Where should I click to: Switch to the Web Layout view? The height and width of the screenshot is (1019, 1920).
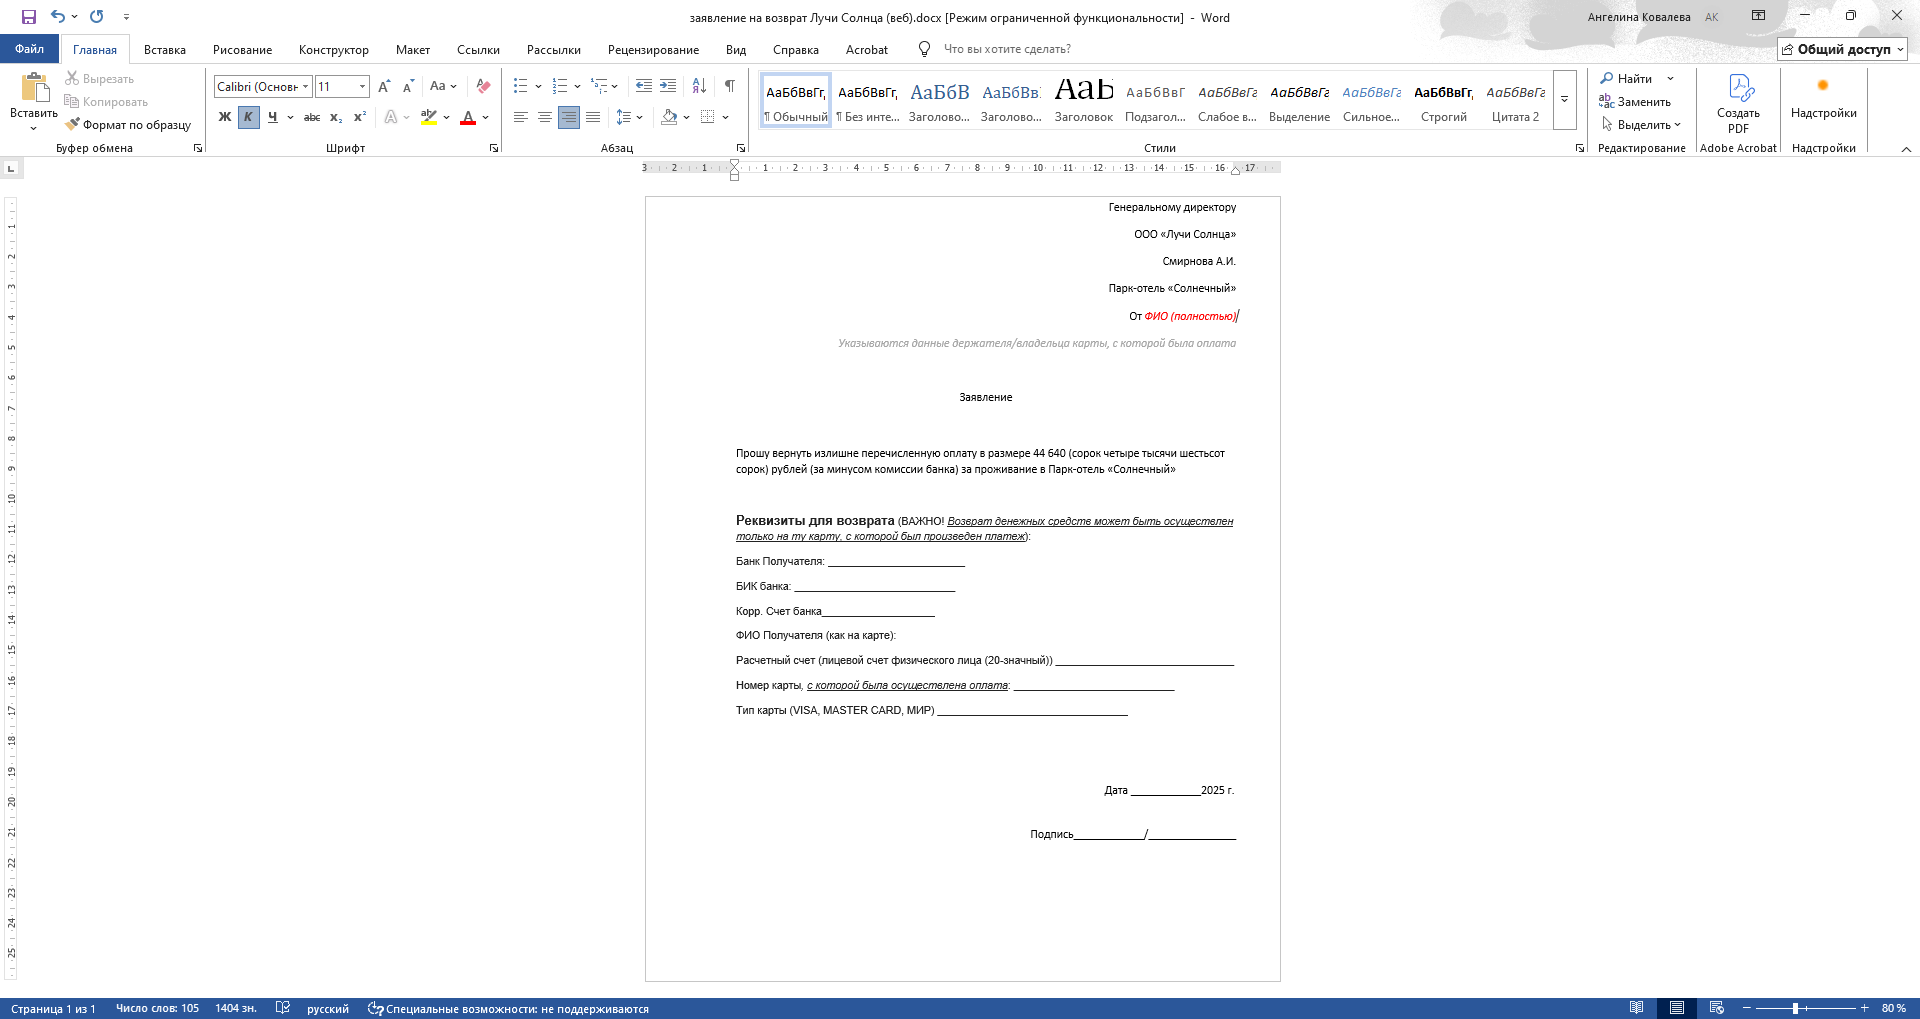(1716, 1008)
